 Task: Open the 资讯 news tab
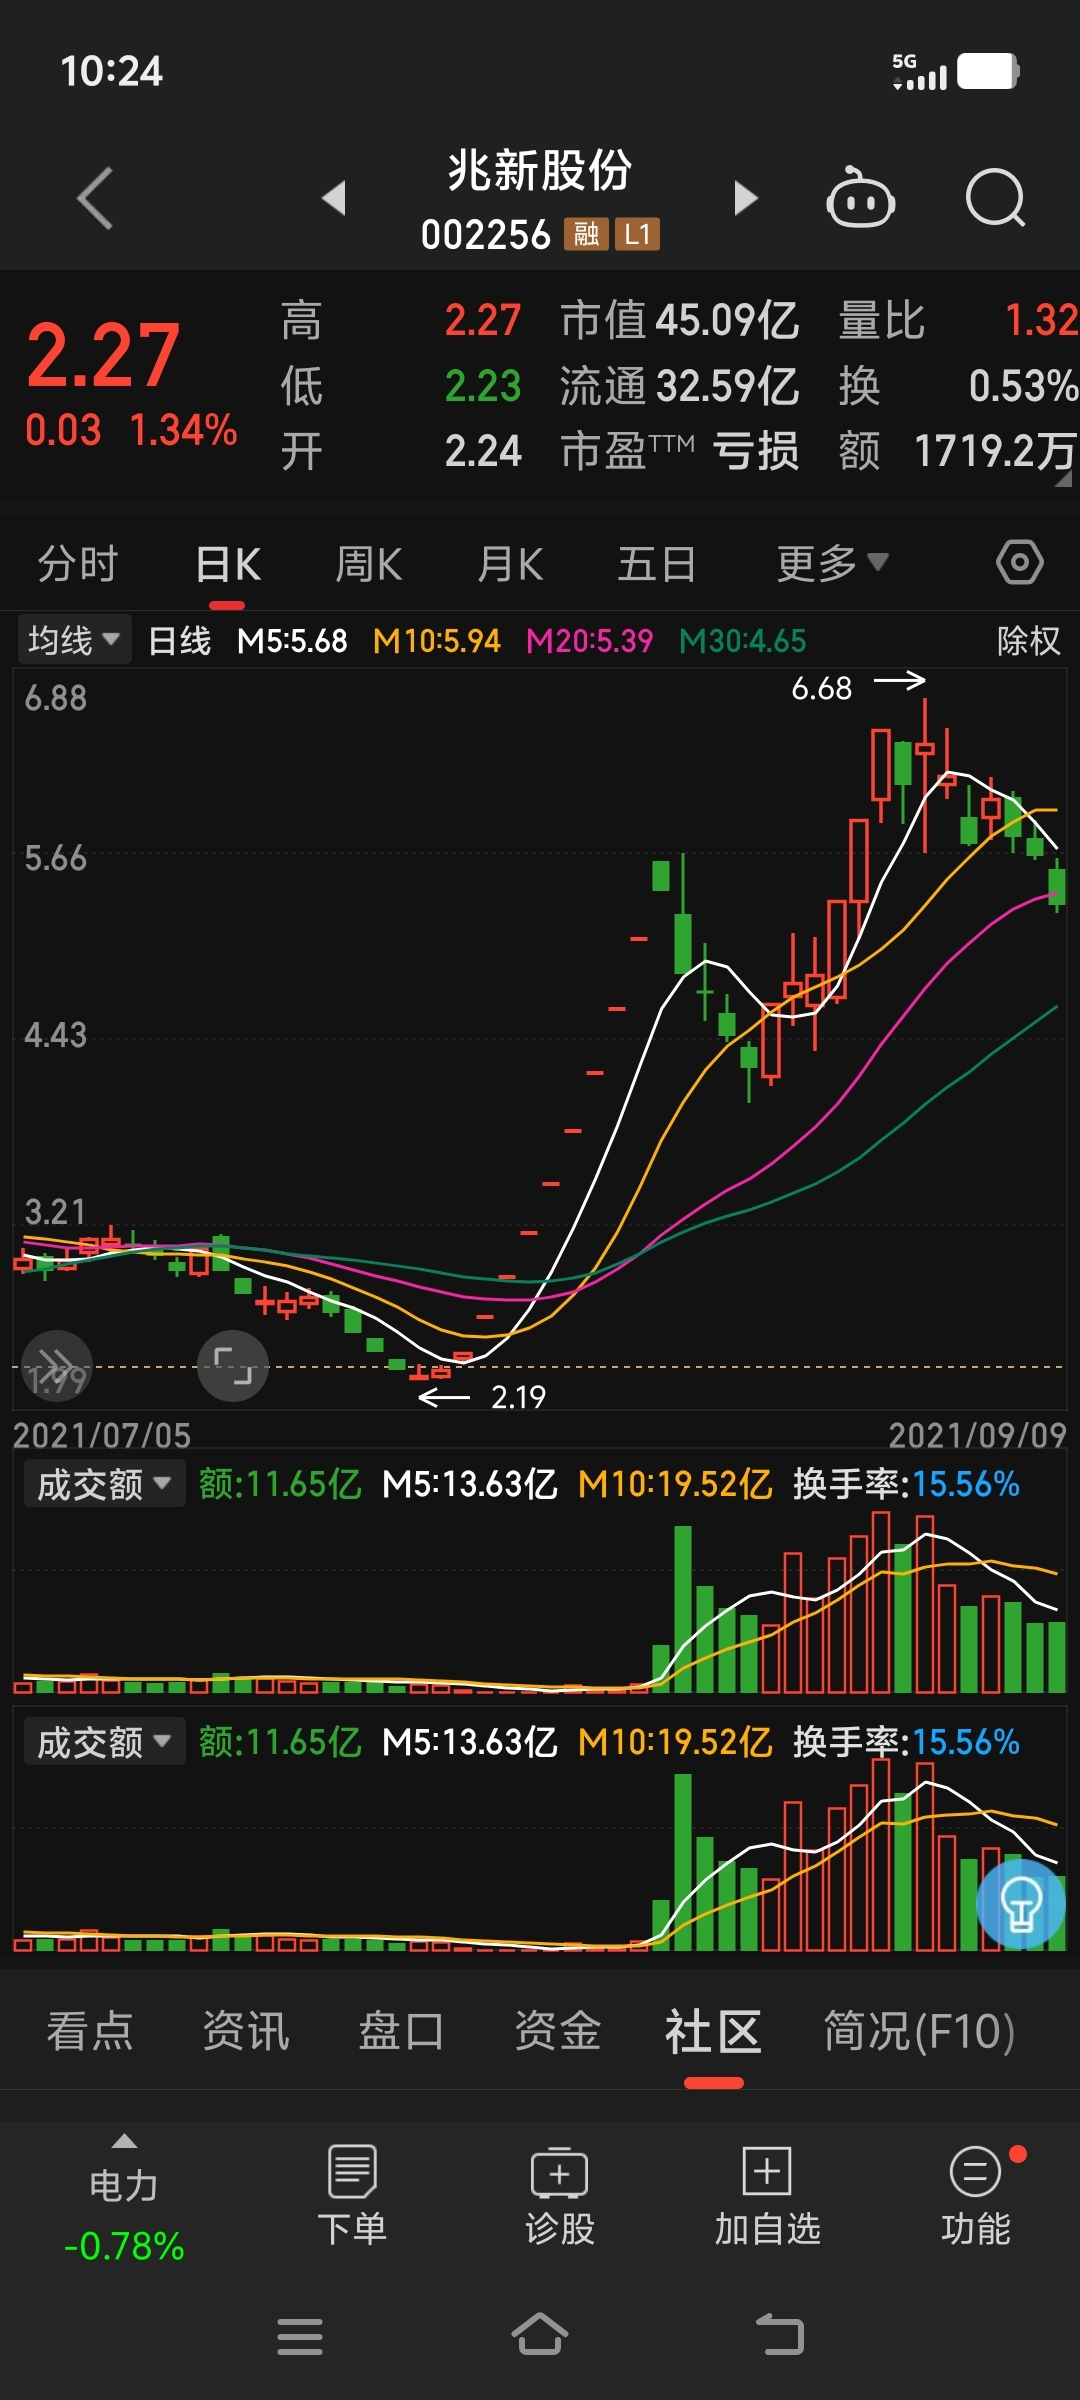[x=246, y=2031]
